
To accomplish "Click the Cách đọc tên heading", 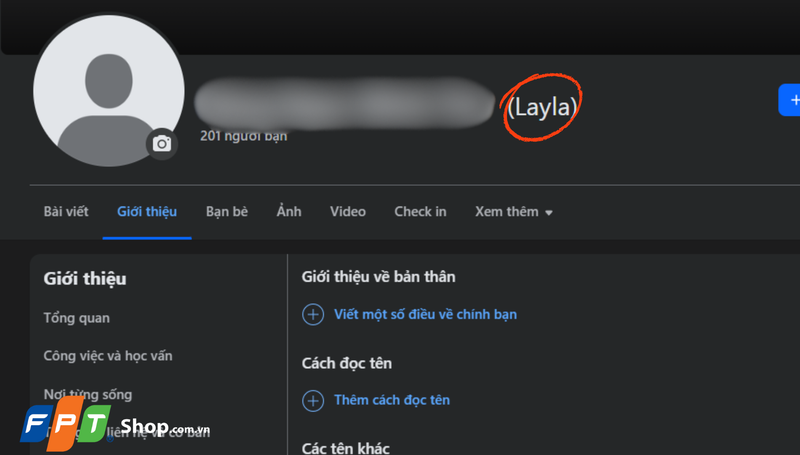I will (346, 363).
